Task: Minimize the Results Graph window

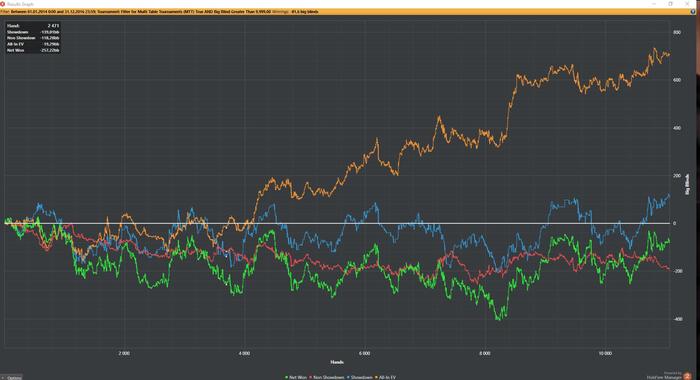Action: pyautogui.click(x=654, y=4)
